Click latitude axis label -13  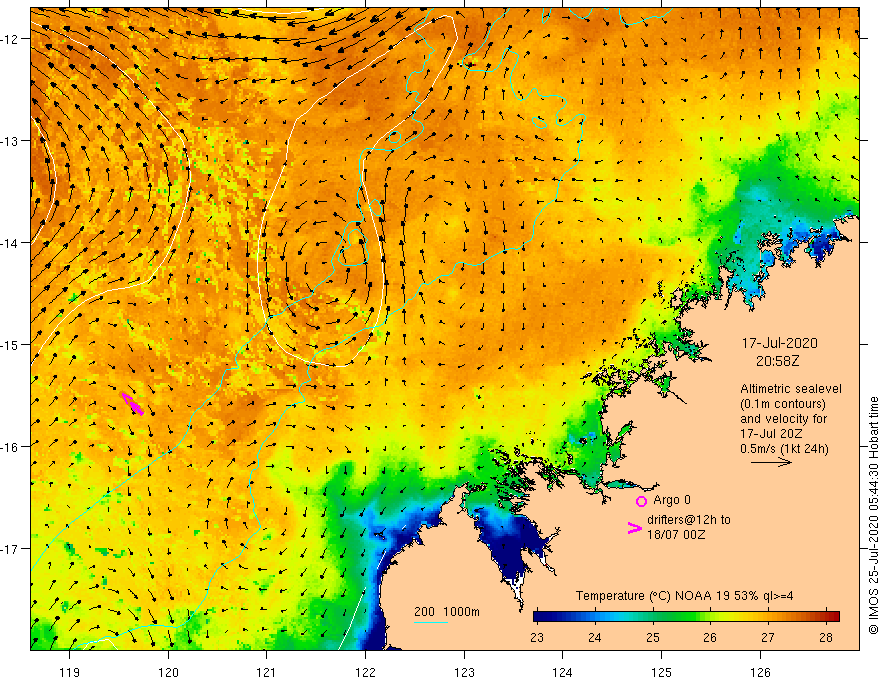click(11, 141)
